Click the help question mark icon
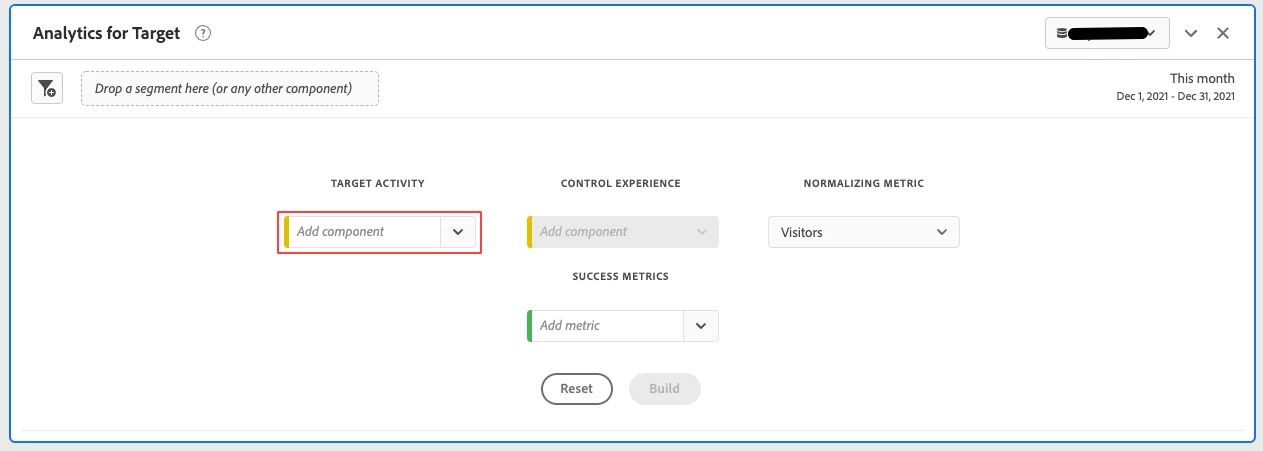The height and width of the screenshot is (451, 1263). pyautogui.click(x=203, y=33)
